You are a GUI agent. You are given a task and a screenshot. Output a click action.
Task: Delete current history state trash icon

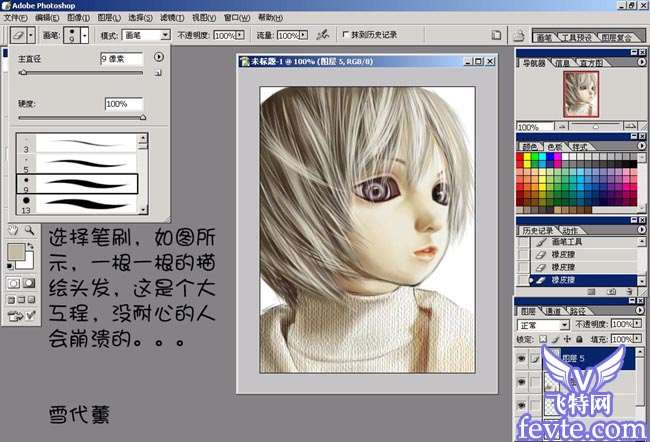coord(629,291)
